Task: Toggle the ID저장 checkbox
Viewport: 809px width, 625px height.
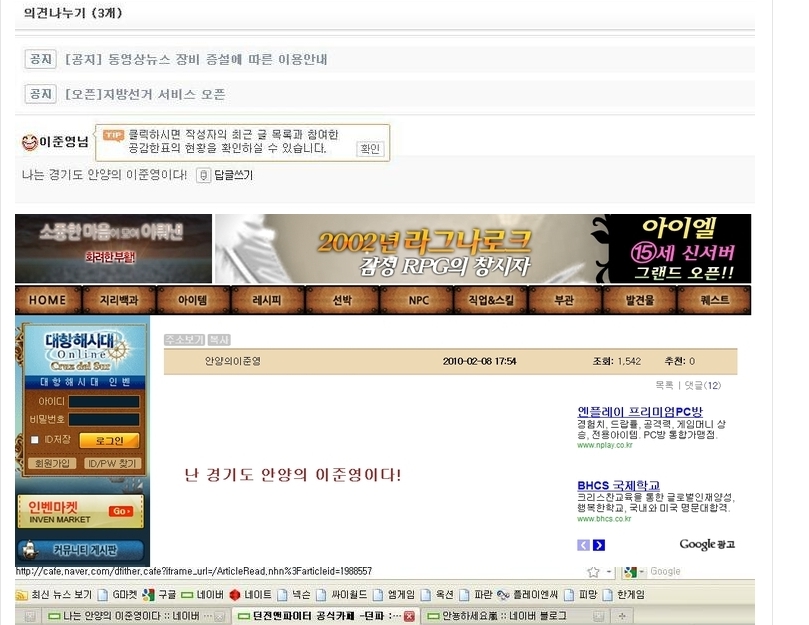Action: pos(35,440)
